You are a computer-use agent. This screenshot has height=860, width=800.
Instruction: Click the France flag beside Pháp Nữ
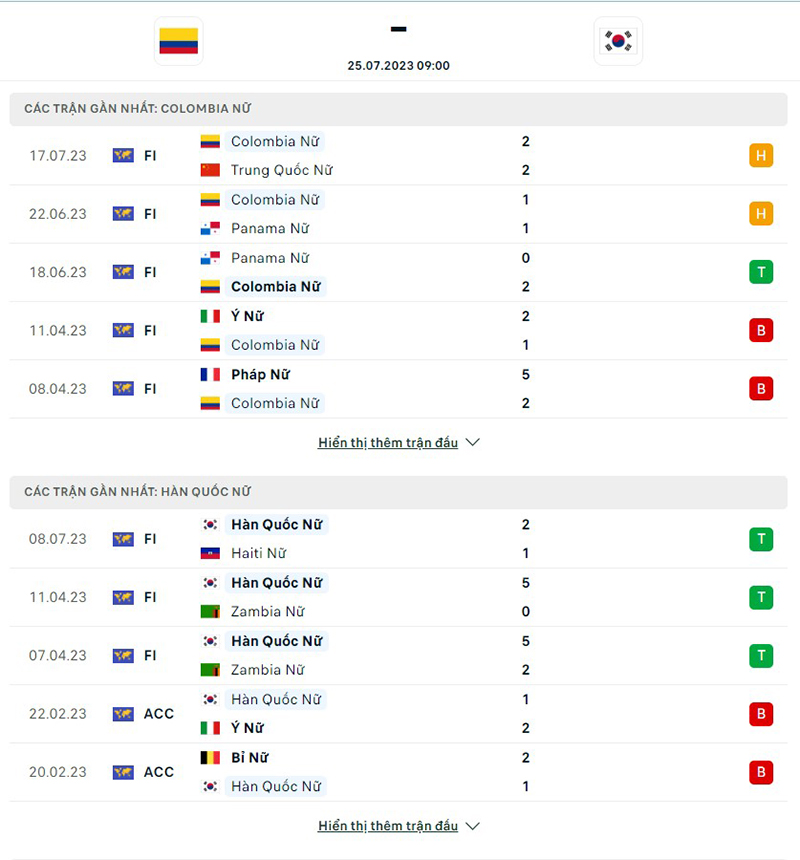coord(211,374)
